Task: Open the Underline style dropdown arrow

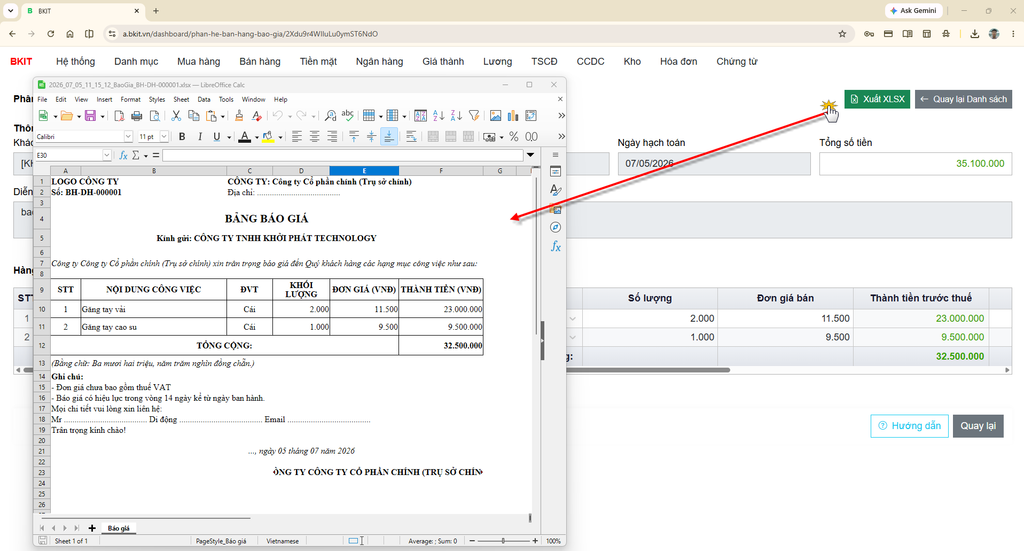Action: pos(227,137)
